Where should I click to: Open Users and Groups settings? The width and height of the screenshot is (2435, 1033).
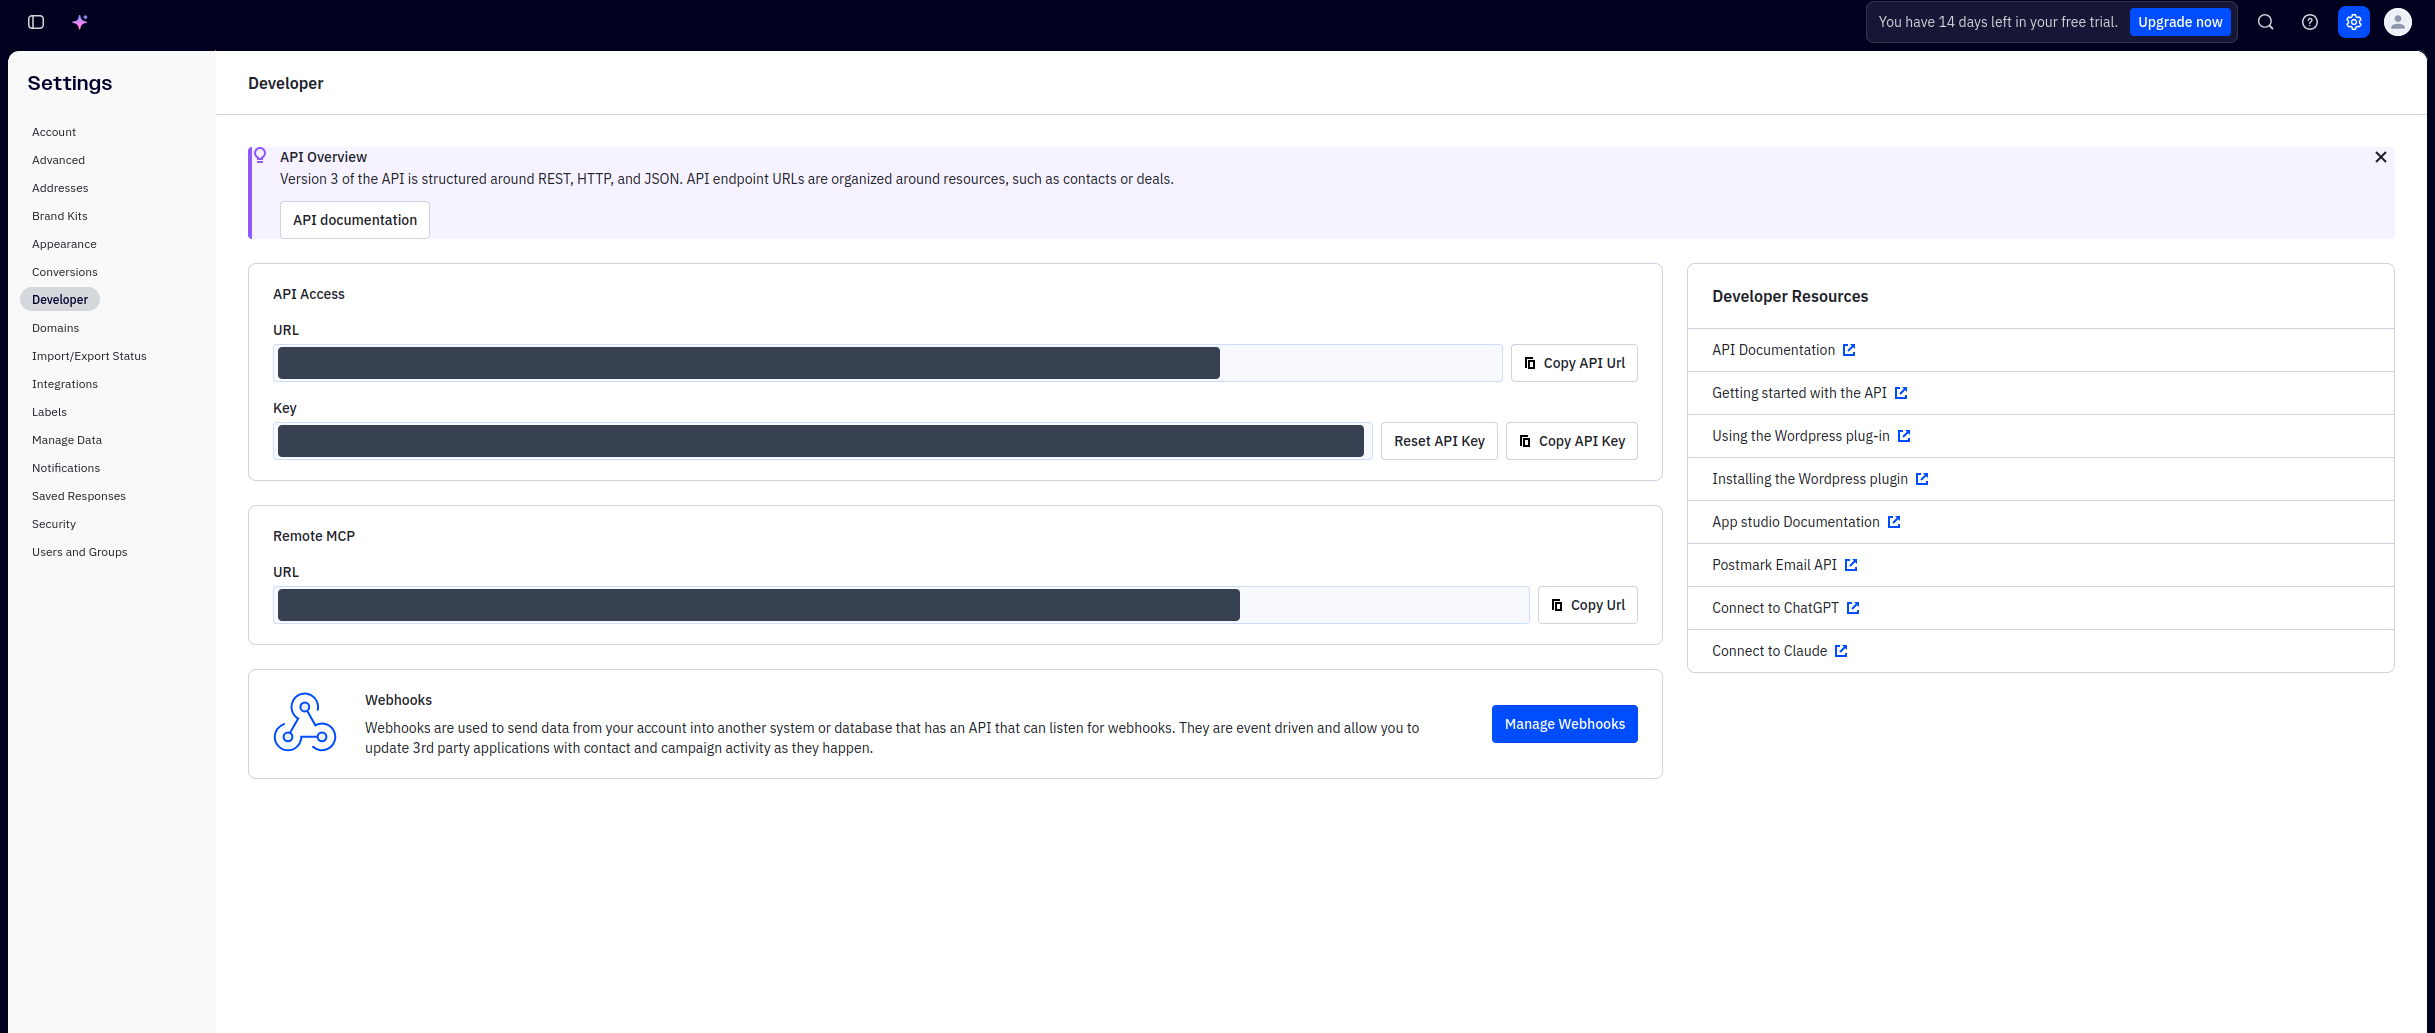click(80, 552)
